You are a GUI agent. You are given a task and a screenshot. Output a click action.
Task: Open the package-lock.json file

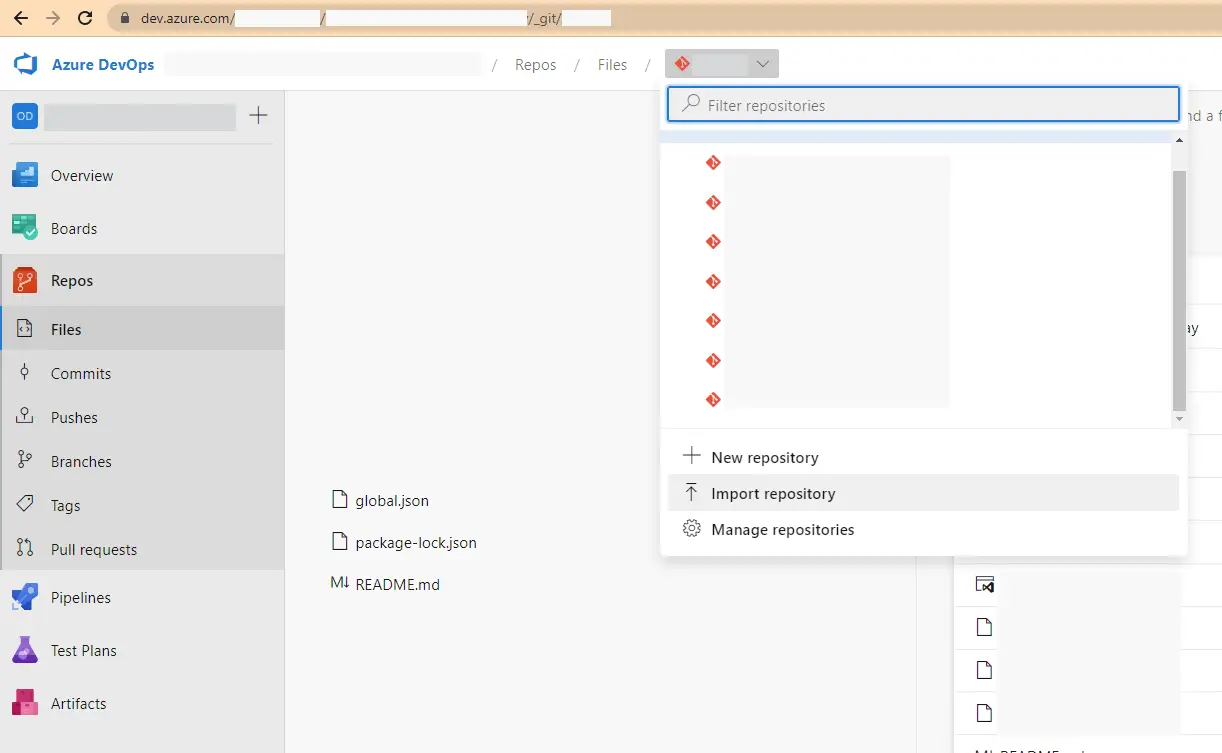pos(415,543)
